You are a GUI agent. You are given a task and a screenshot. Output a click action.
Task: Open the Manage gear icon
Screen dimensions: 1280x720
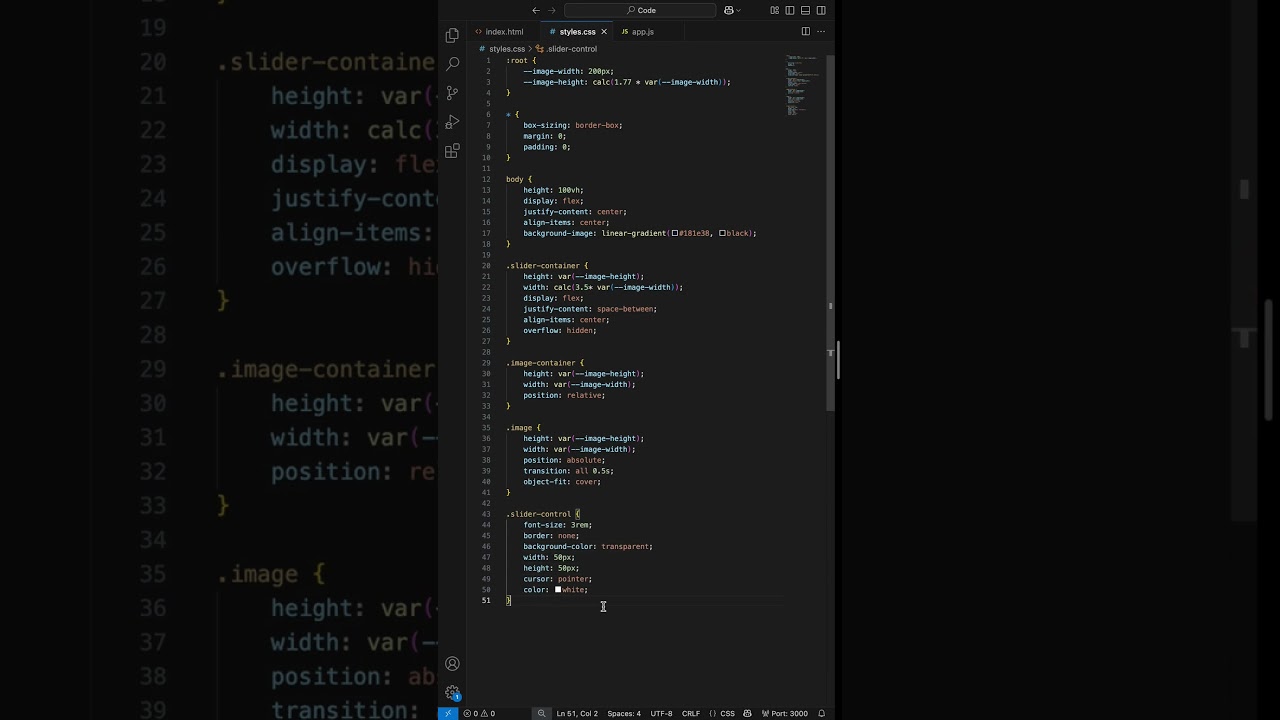pyautogui.click(x=452, y=692)
